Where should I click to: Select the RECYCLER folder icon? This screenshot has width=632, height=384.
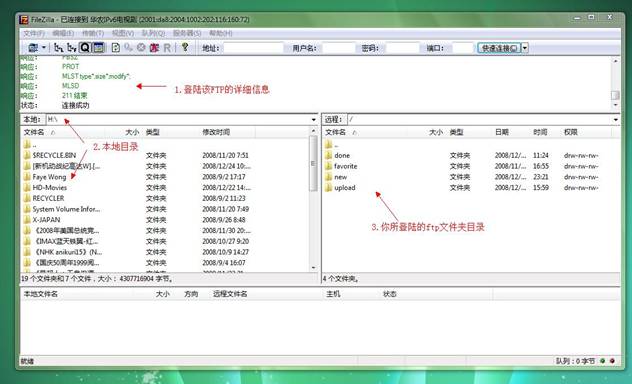point(27,198)
